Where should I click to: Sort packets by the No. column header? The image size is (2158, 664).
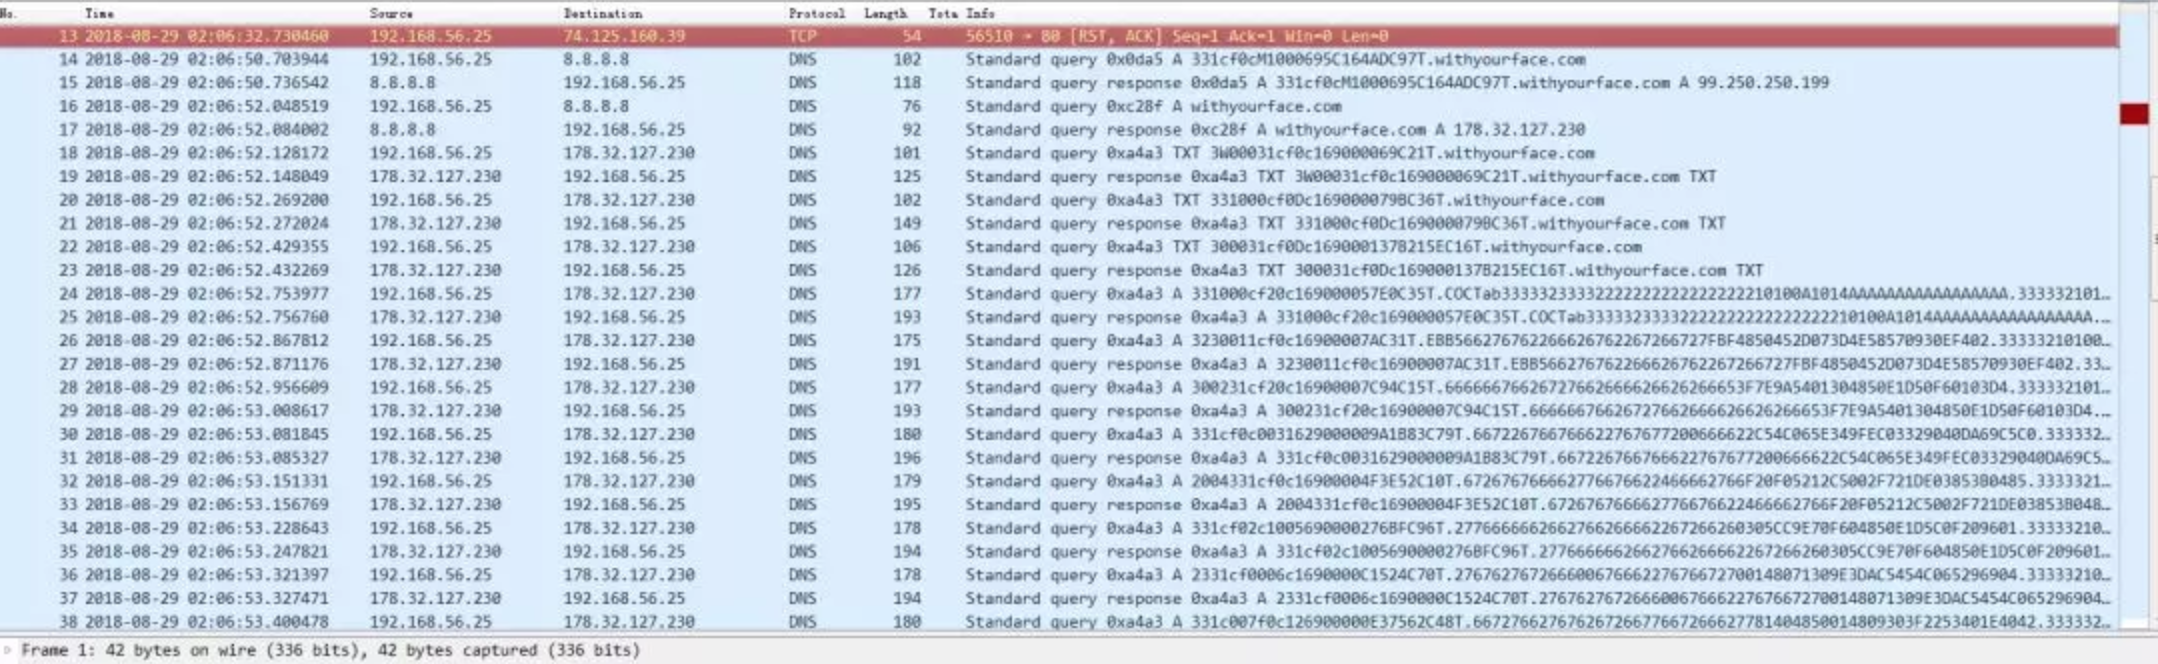pos(8,14)
